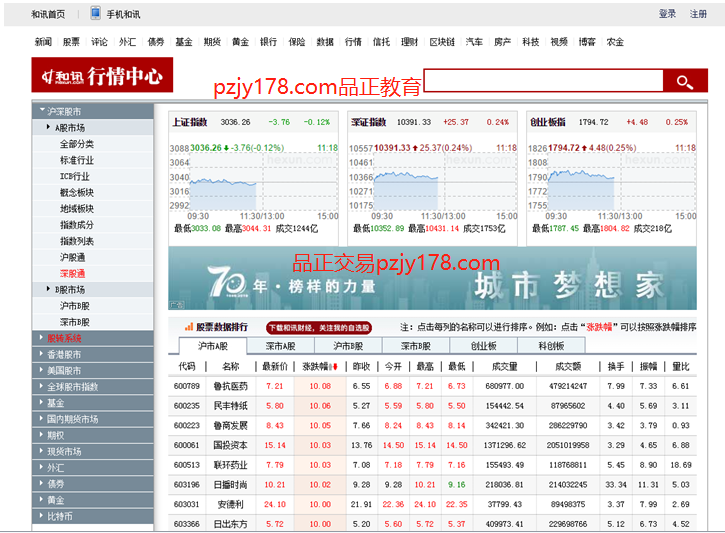Image resolution: width=725 pixels, height=533 pixels.
Task: Open the 手机和讯 link
Action: pos(123,14)
